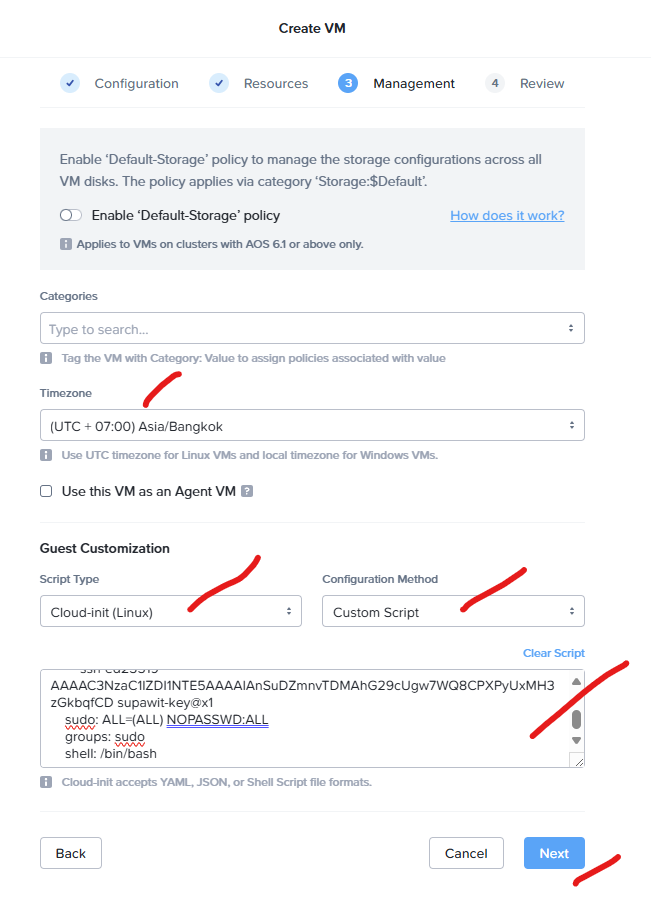The width and height of the screenshot is (651, 924).
Task: Click the script box scrollbar thumb
Action: pos(576,719)
